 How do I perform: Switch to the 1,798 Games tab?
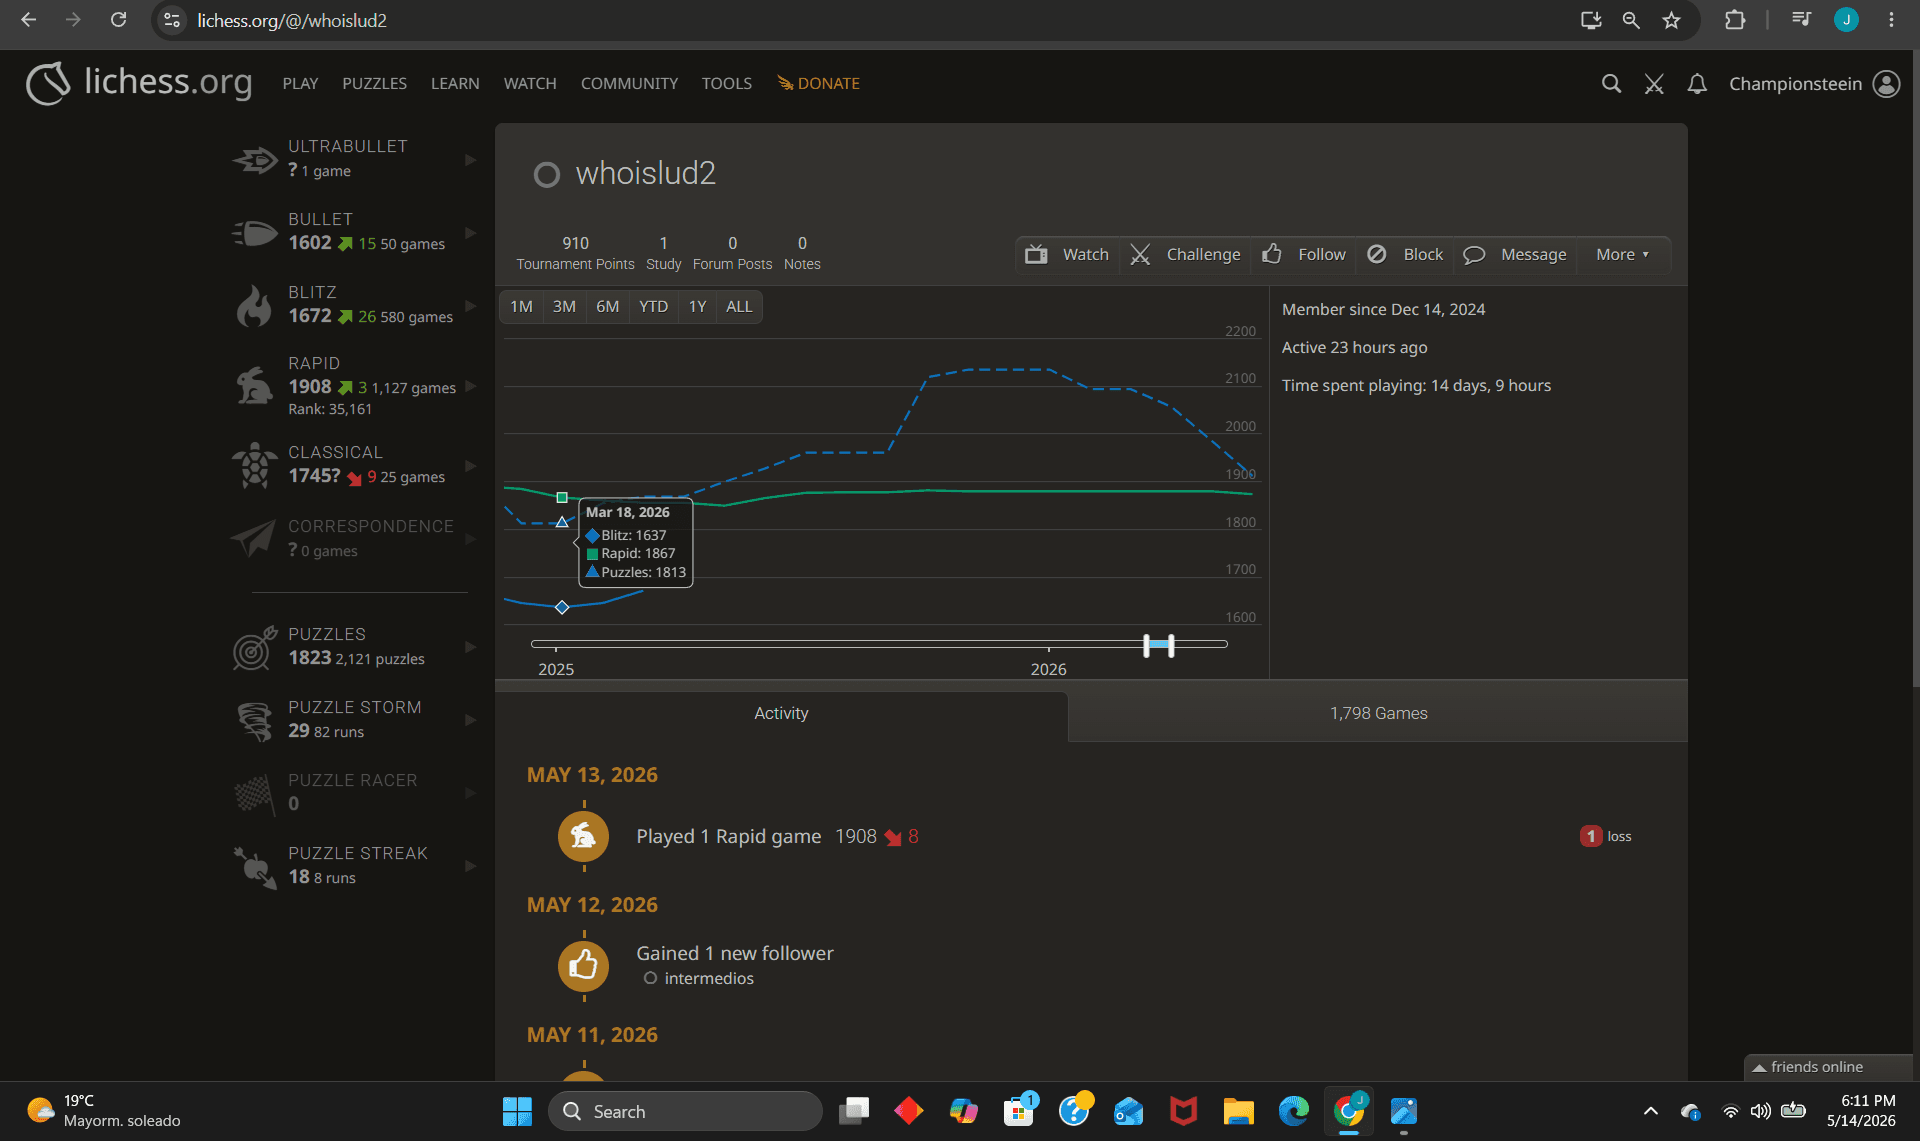(x=1378, y=714)
